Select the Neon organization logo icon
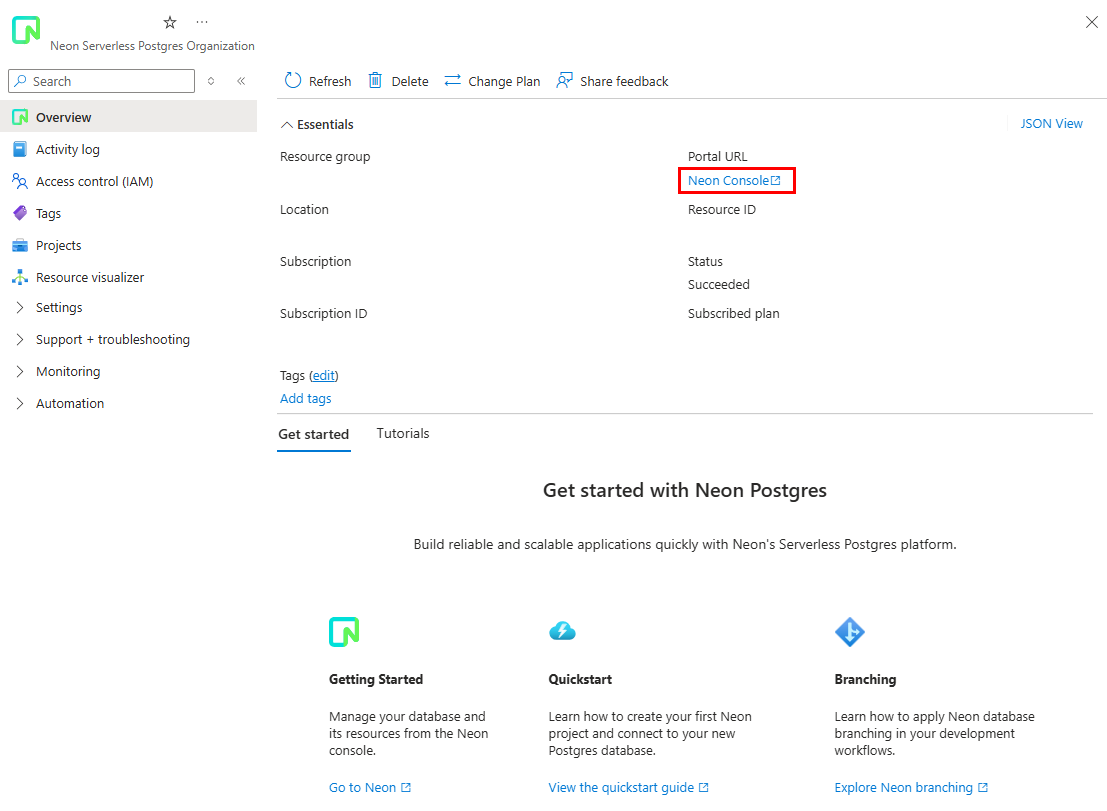 click(x=25, y=29)
